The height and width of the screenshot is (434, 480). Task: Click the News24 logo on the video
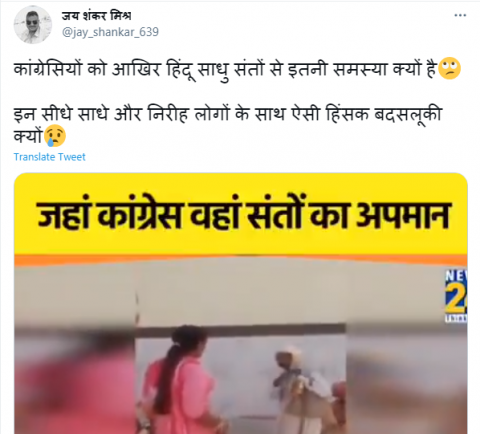456,296
